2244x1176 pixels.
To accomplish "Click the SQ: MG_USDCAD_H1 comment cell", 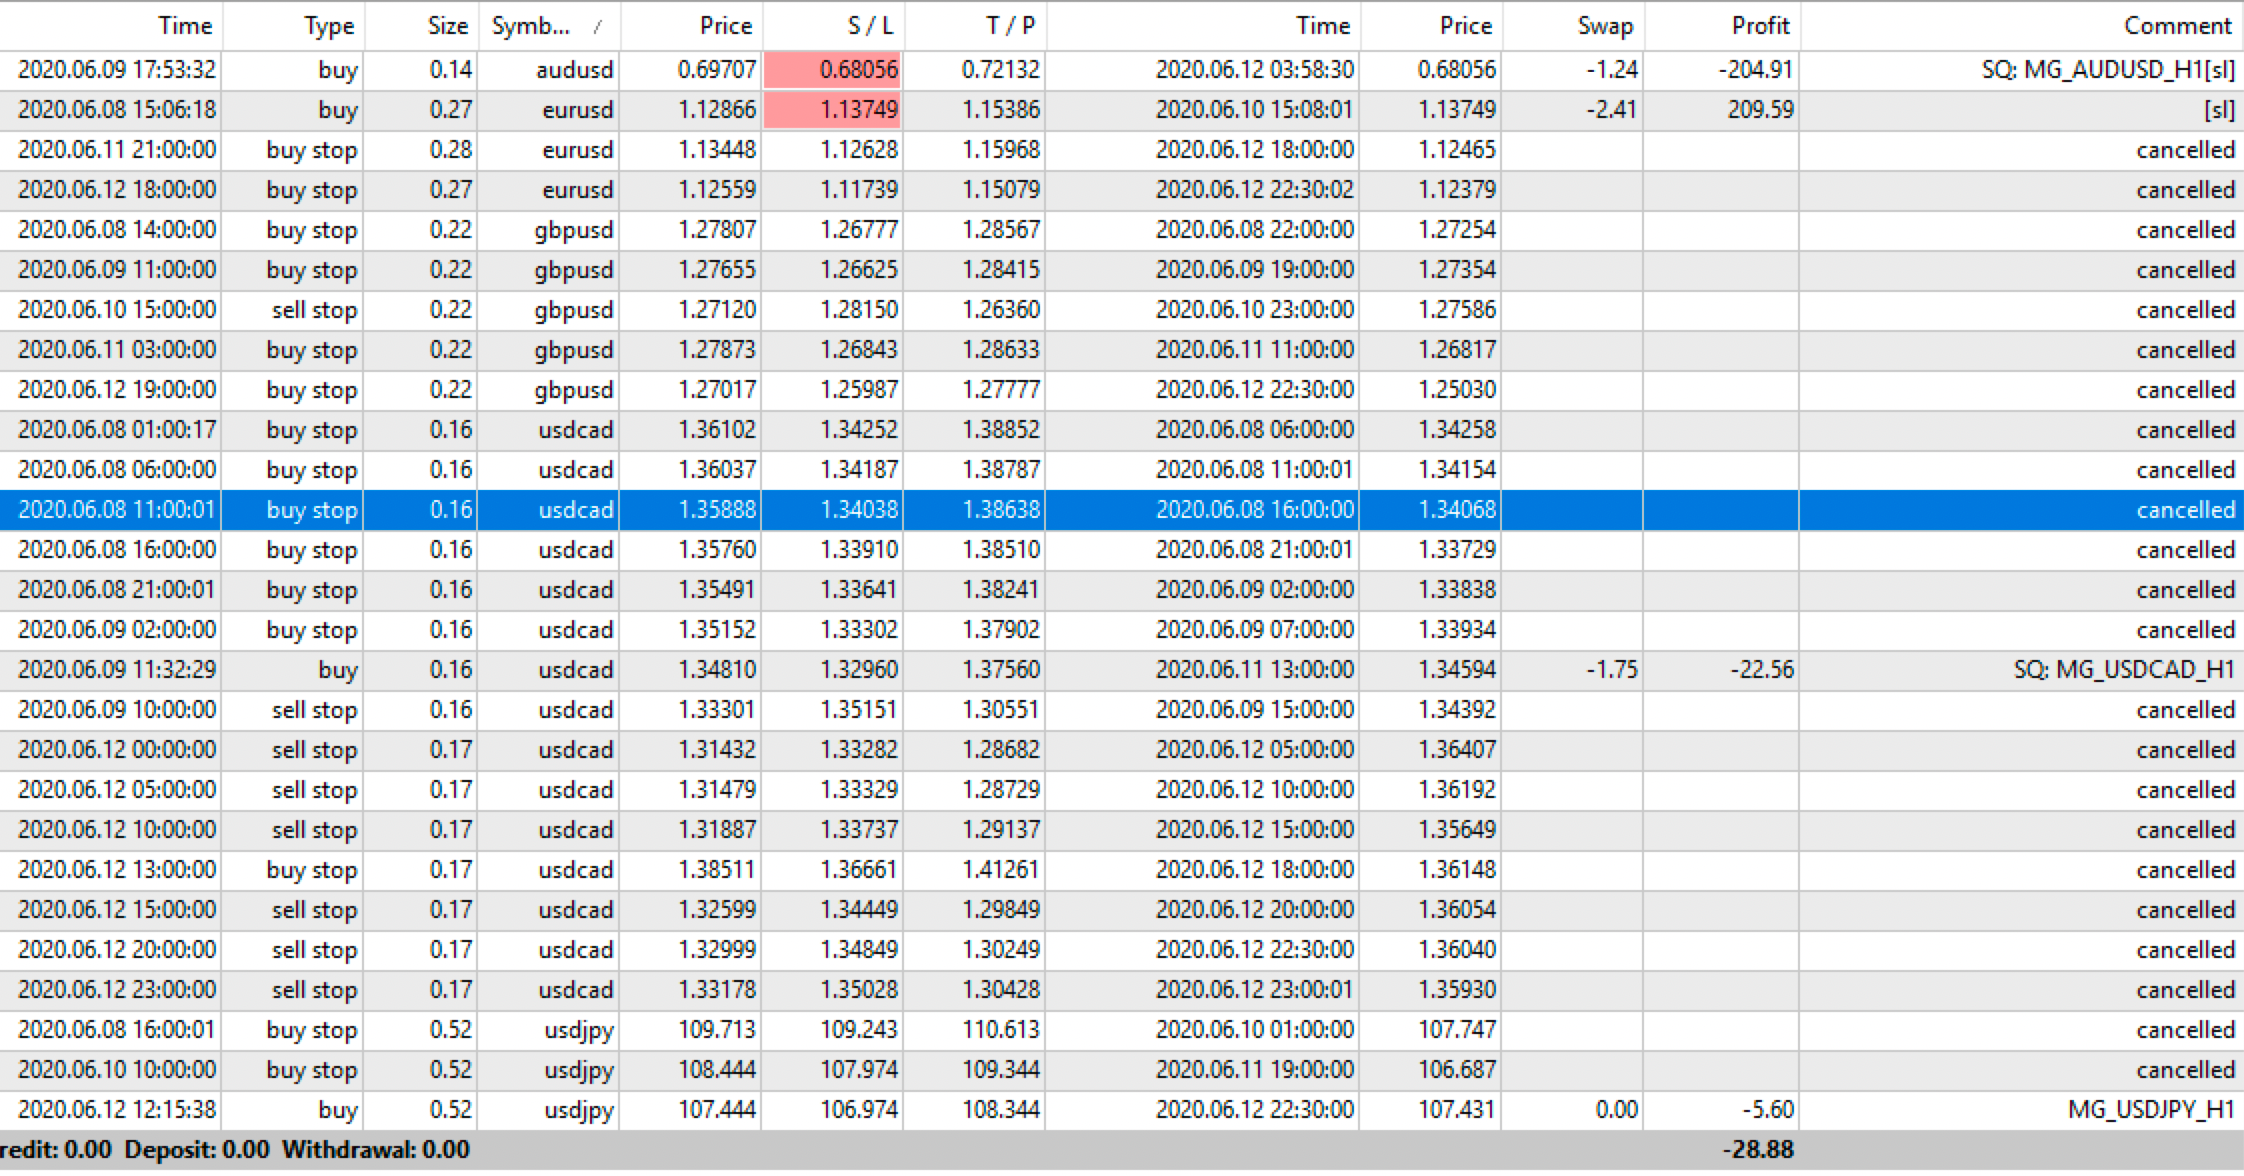I will pyautogui.click(x=2123, y=670).
